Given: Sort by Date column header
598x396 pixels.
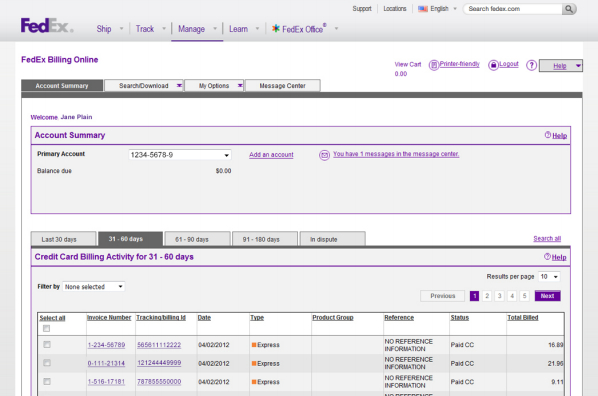Looking at the screenshot, I should pyautogui.click(x=204, y=317).
